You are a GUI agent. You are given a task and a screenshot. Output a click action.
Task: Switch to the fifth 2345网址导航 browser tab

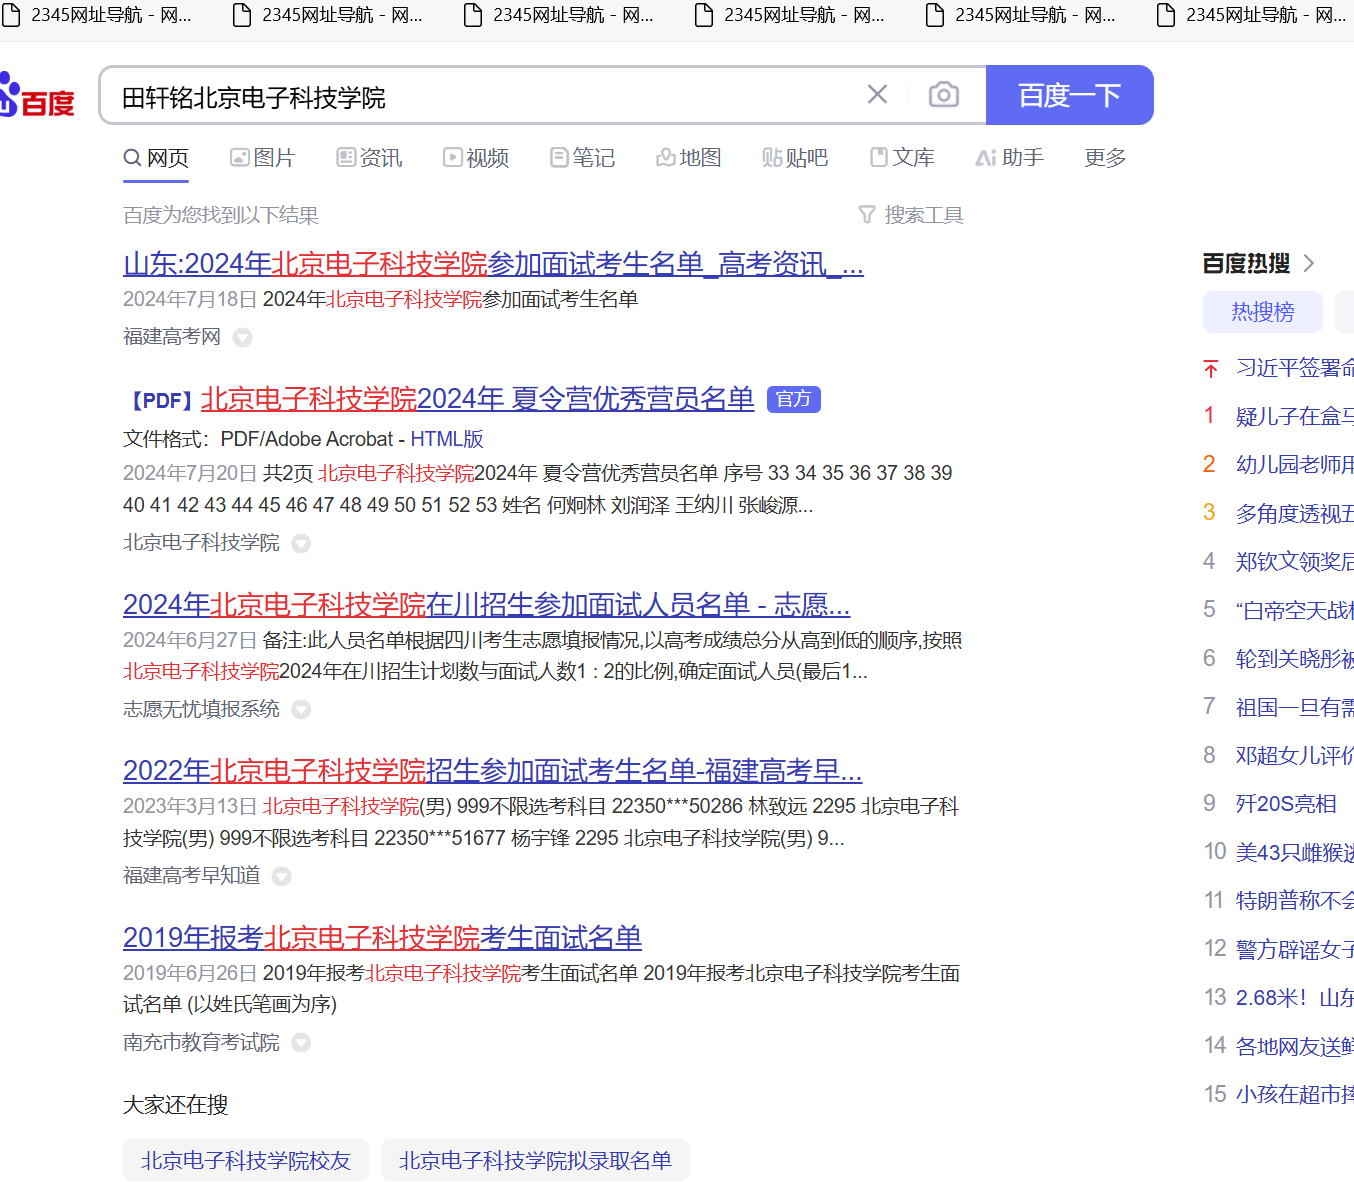1021,15
